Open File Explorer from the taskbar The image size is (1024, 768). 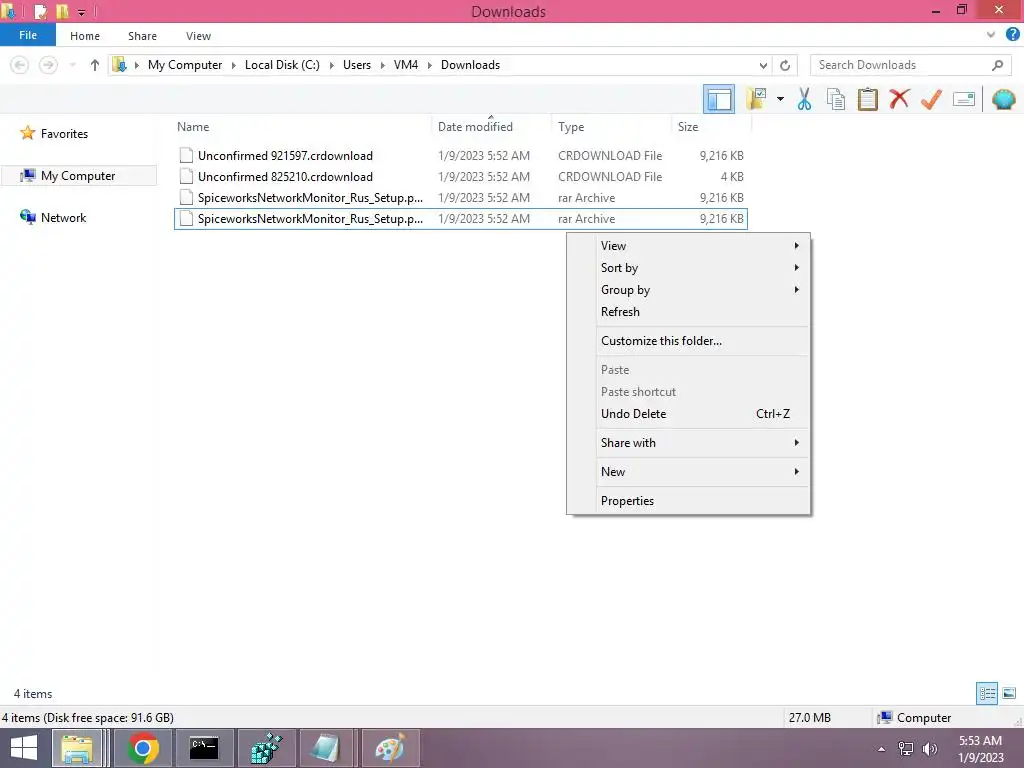point(76,748)
